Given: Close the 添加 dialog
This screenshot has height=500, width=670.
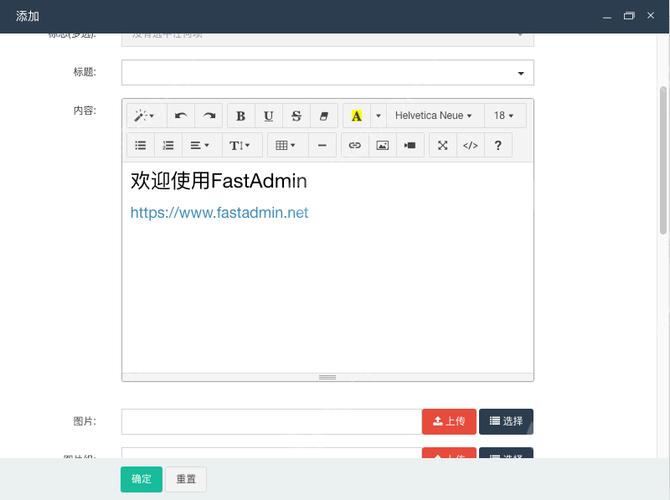Looking at the screenshot, I should click(x=651, y=16).
